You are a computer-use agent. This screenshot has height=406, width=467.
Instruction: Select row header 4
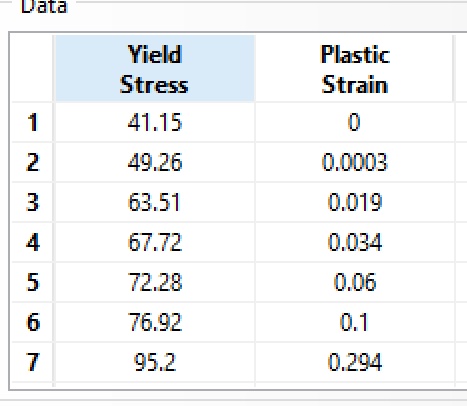(x=32, y=242)
